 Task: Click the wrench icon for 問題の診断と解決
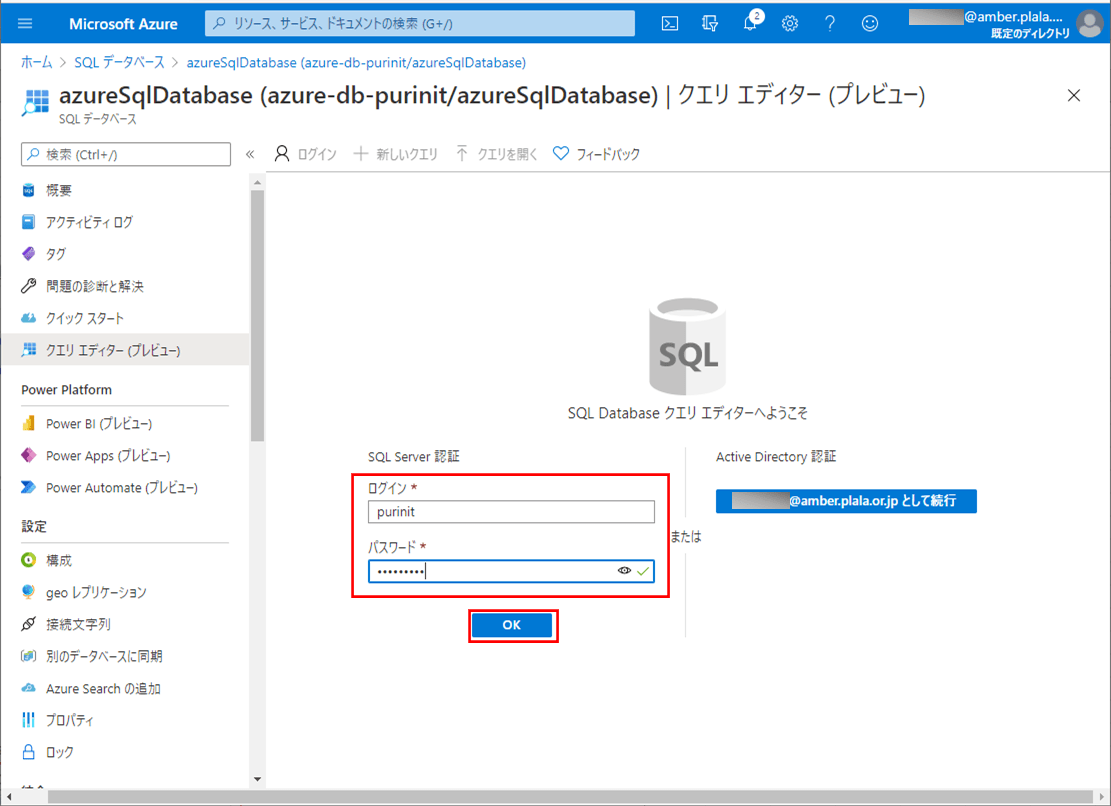click(28, 285)
